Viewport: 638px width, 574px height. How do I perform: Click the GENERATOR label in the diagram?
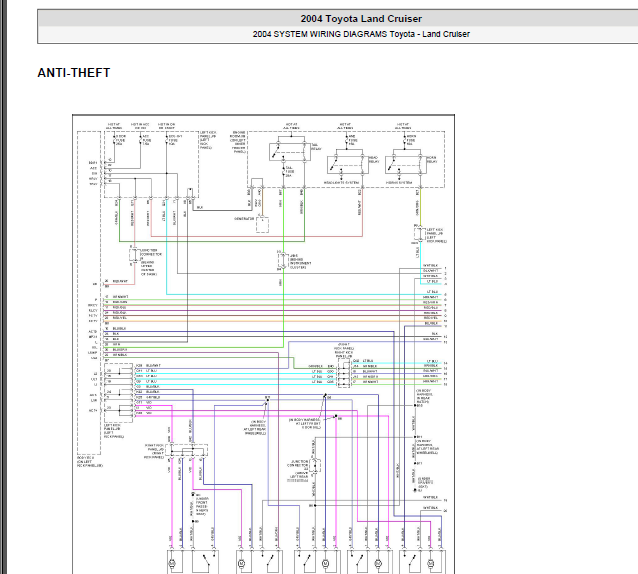click(x=244, y=219)
